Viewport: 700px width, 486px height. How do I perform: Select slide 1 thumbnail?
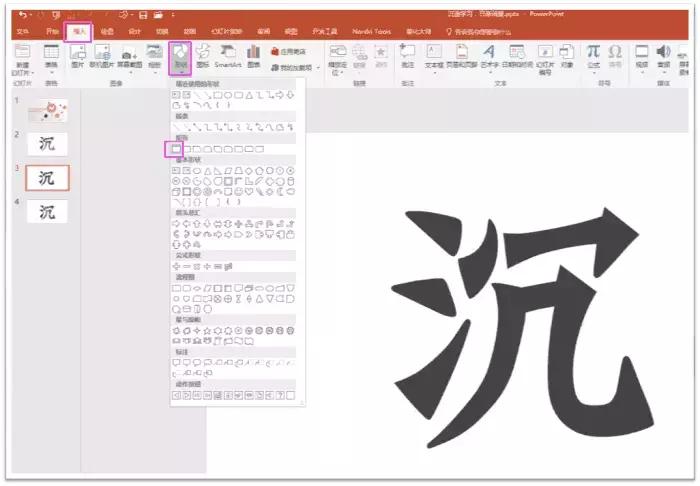(47, 111)
